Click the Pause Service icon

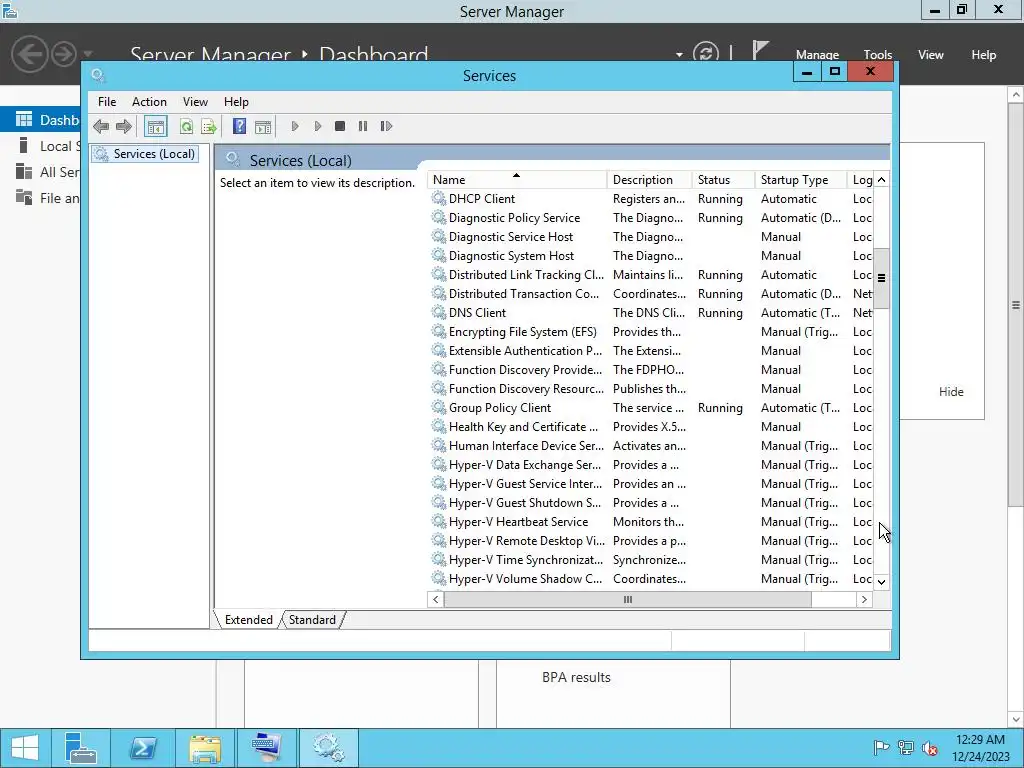(x=363, y=126)
